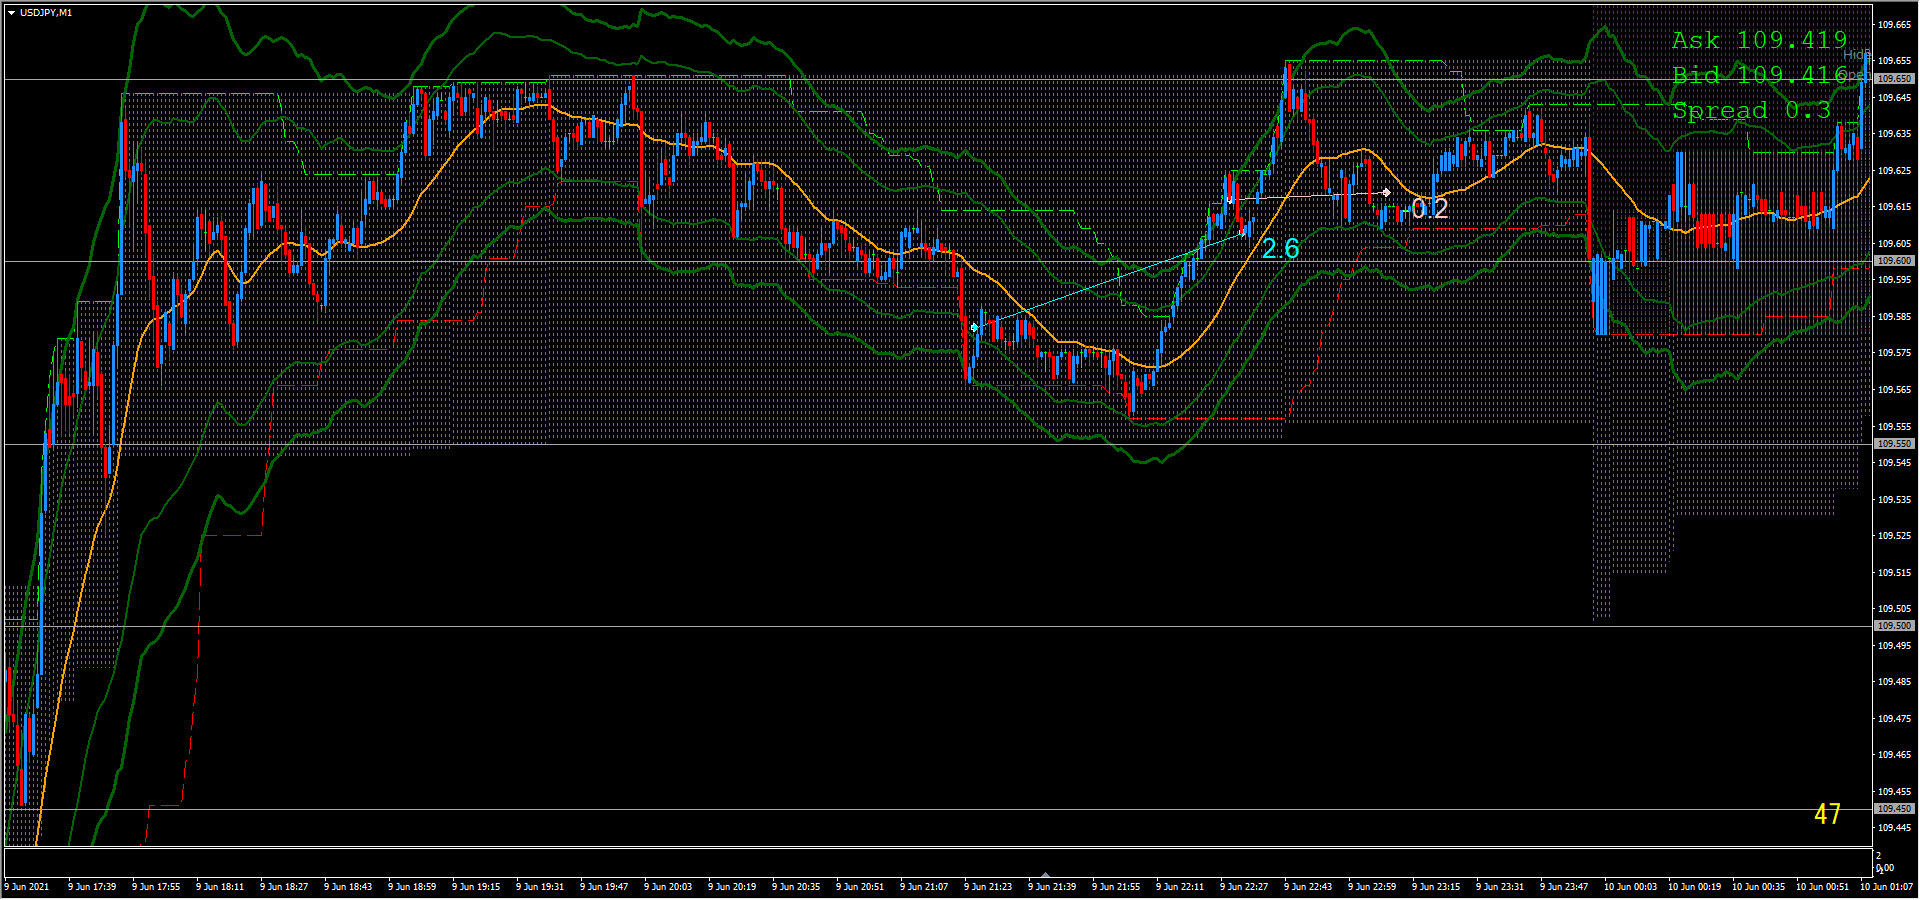1920x900 pixels.
Task: Click the 9 Jun 19:15 time label
Action: (476, 887)
